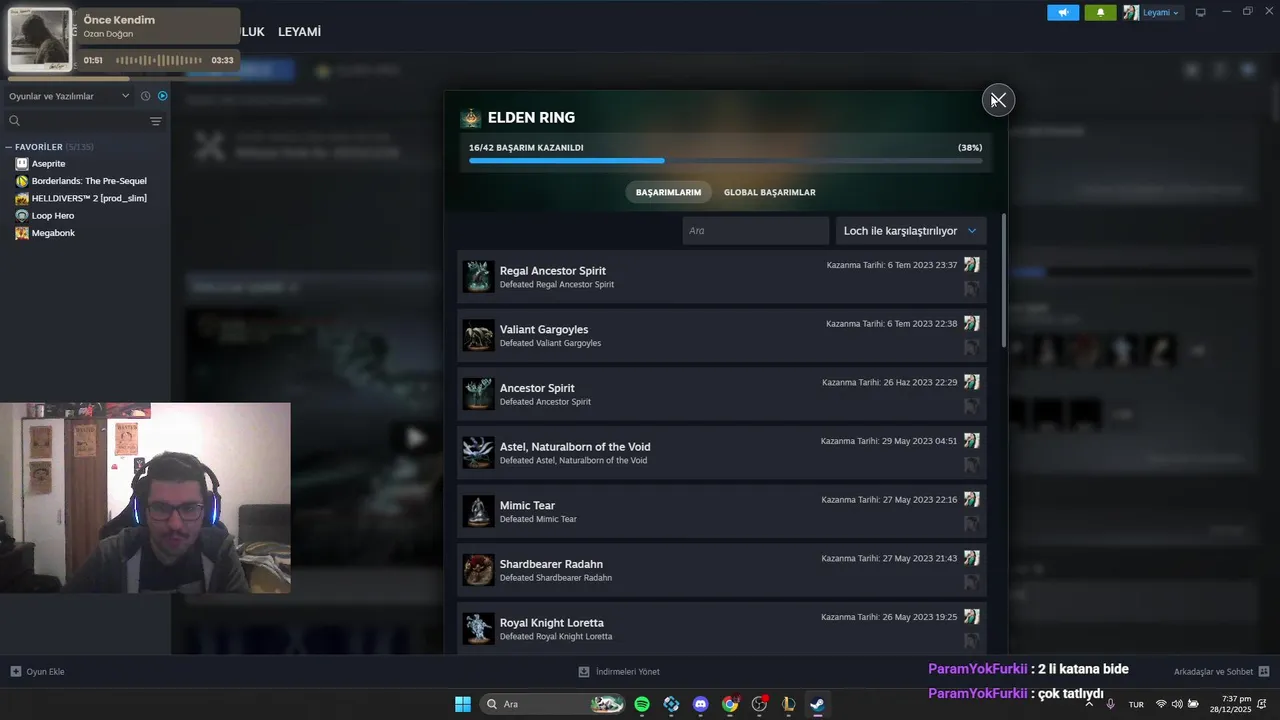Click date 'Kazanma Tarihi: 6 Tem 2023 23:37'
The height and width of the screenshot is (720, 1280).
tap(892, 266)
